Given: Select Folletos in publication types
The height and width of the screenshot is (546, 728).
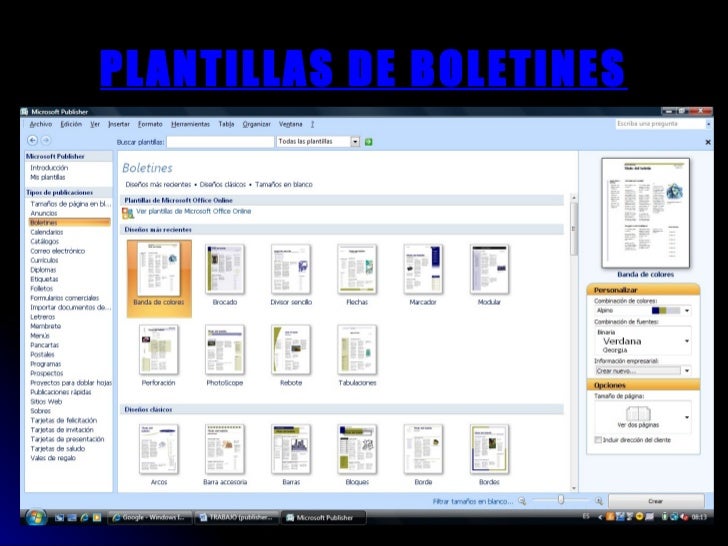Looking at the screenshot, I should coord(41,289).
